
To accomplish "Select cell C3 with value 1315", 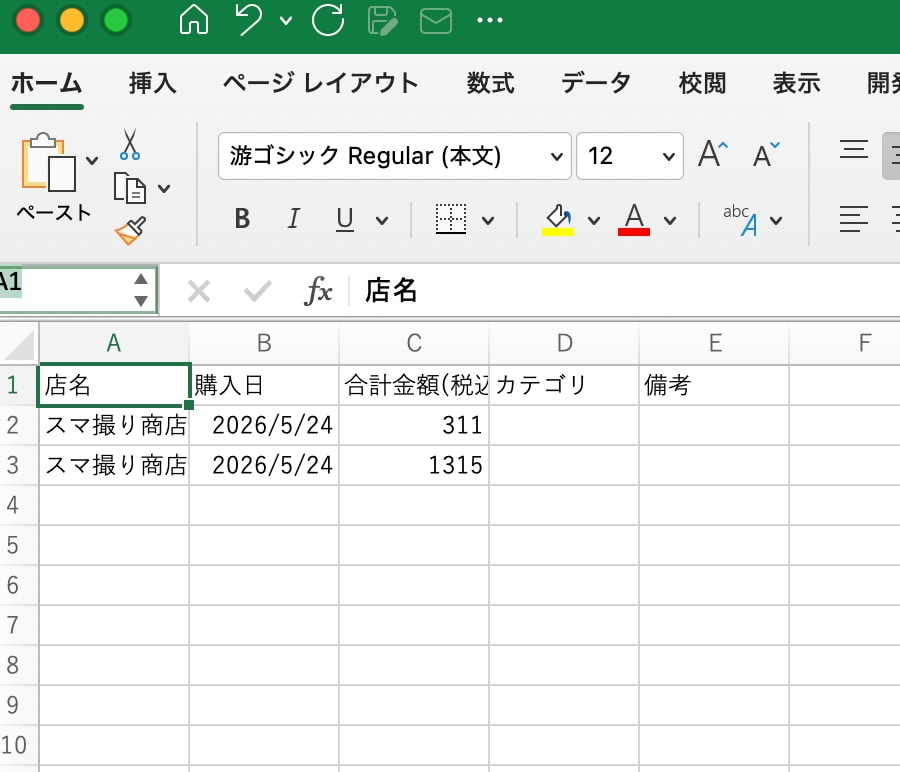I will [414, 465].
